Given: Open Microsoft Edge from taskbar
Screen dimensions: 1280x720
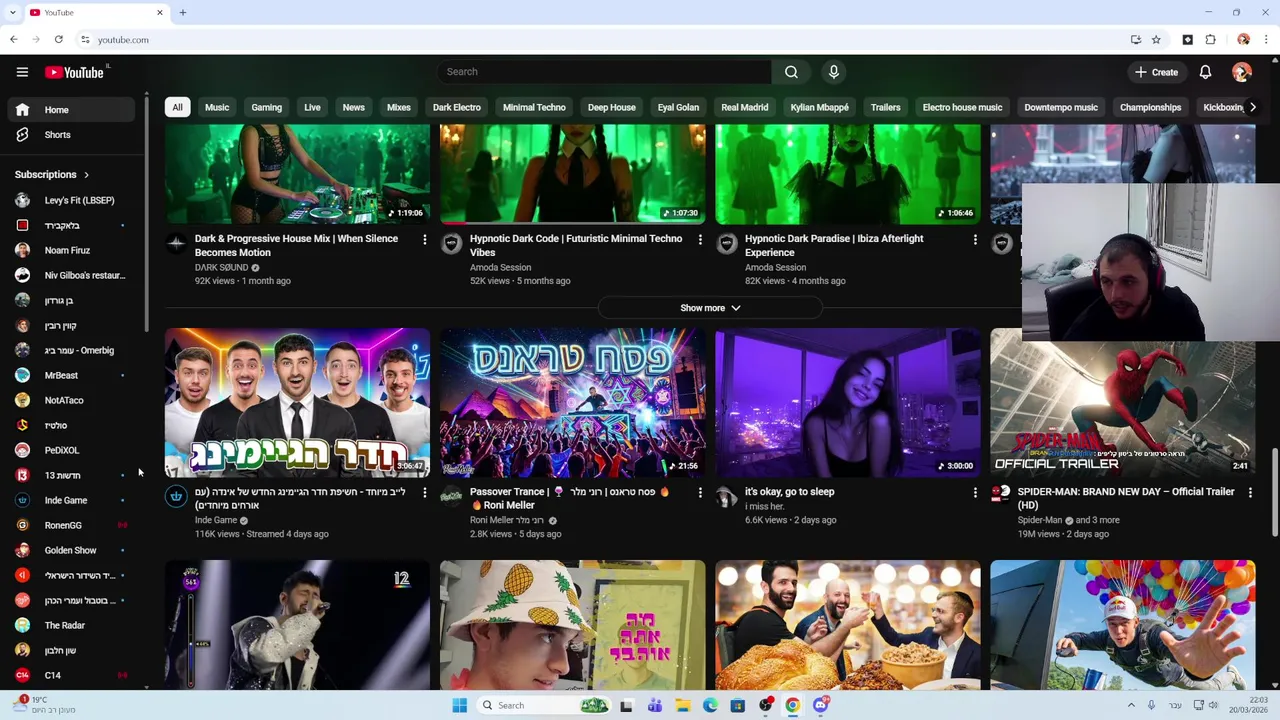Looking at the screenshot, I should pos(710,705).
